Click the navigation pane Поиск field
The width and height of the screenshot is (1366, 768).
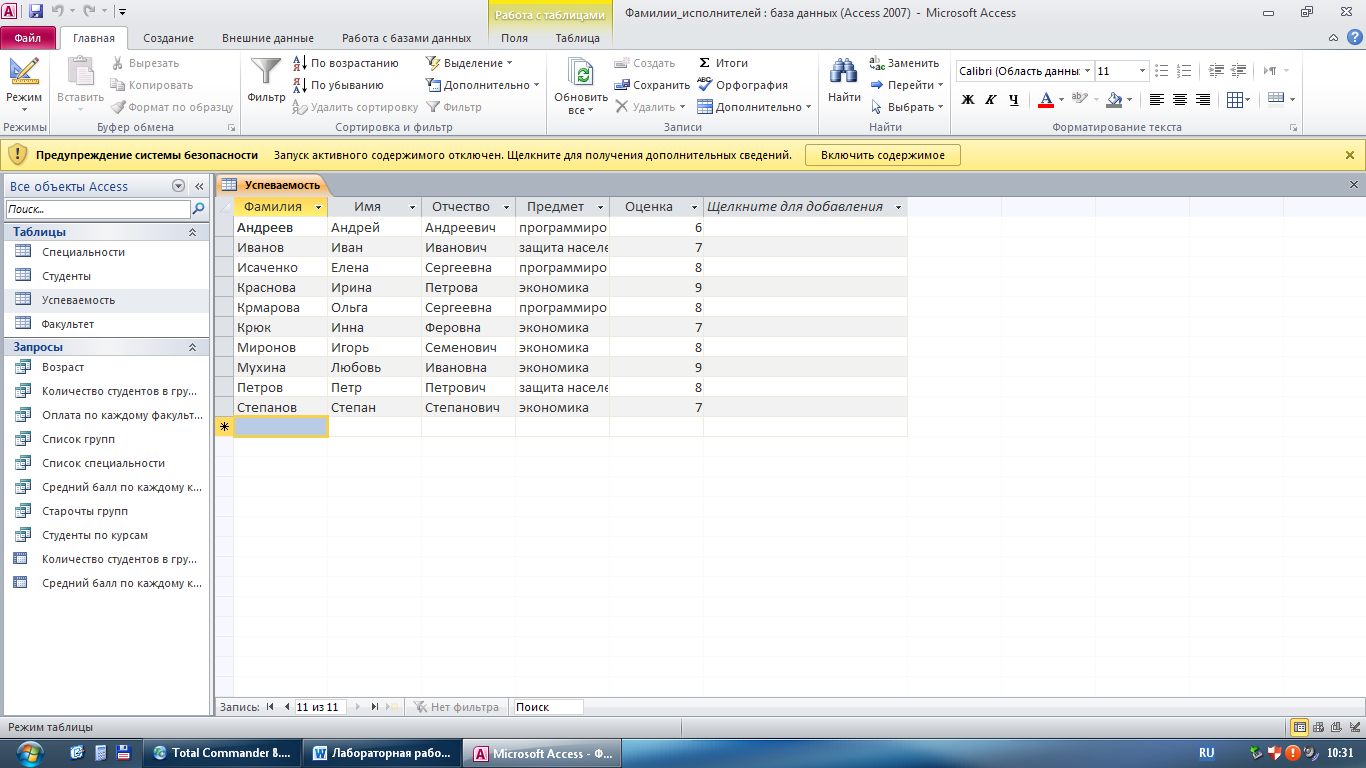click(x=98, y=209)
